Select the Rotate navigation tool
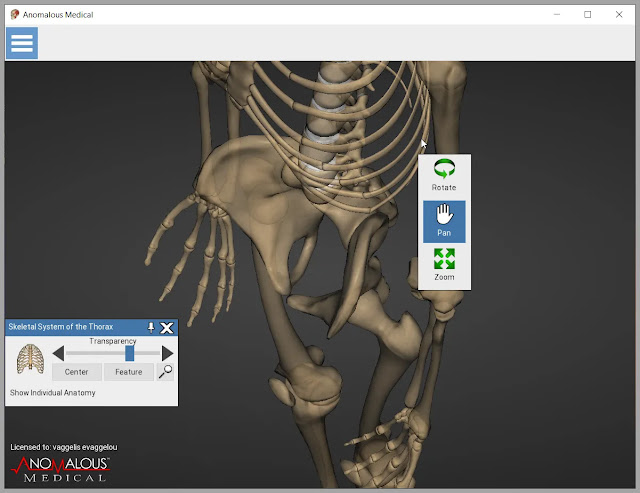This screenshot has width=640, height=493. pos(444,175)
